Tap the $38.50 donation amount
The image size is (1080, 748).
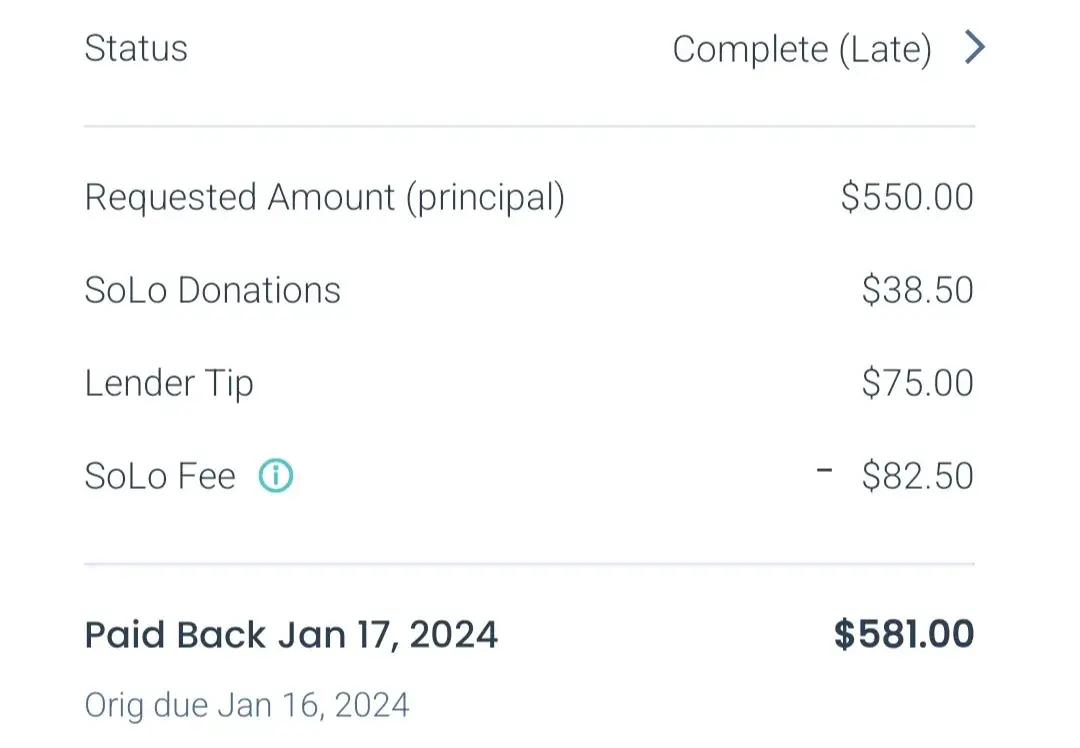(917, 290)
